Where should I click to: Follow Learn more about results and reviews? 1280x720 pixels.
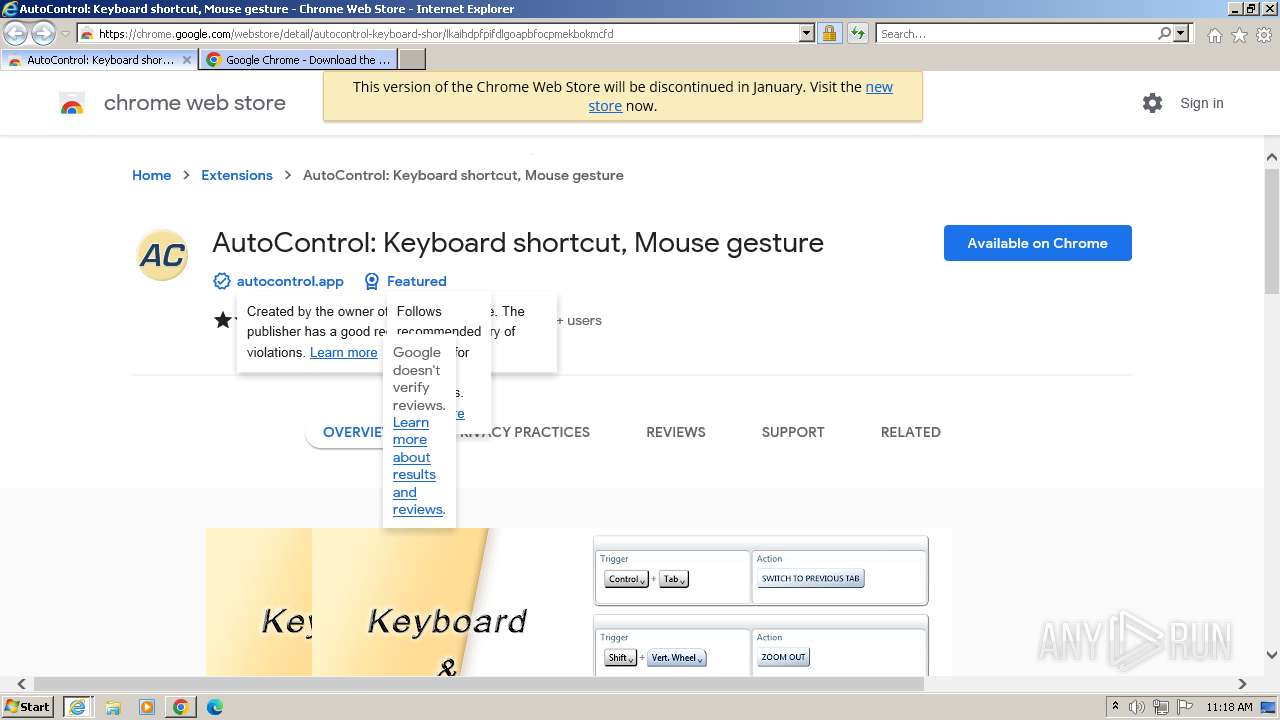tap(418, 466)
